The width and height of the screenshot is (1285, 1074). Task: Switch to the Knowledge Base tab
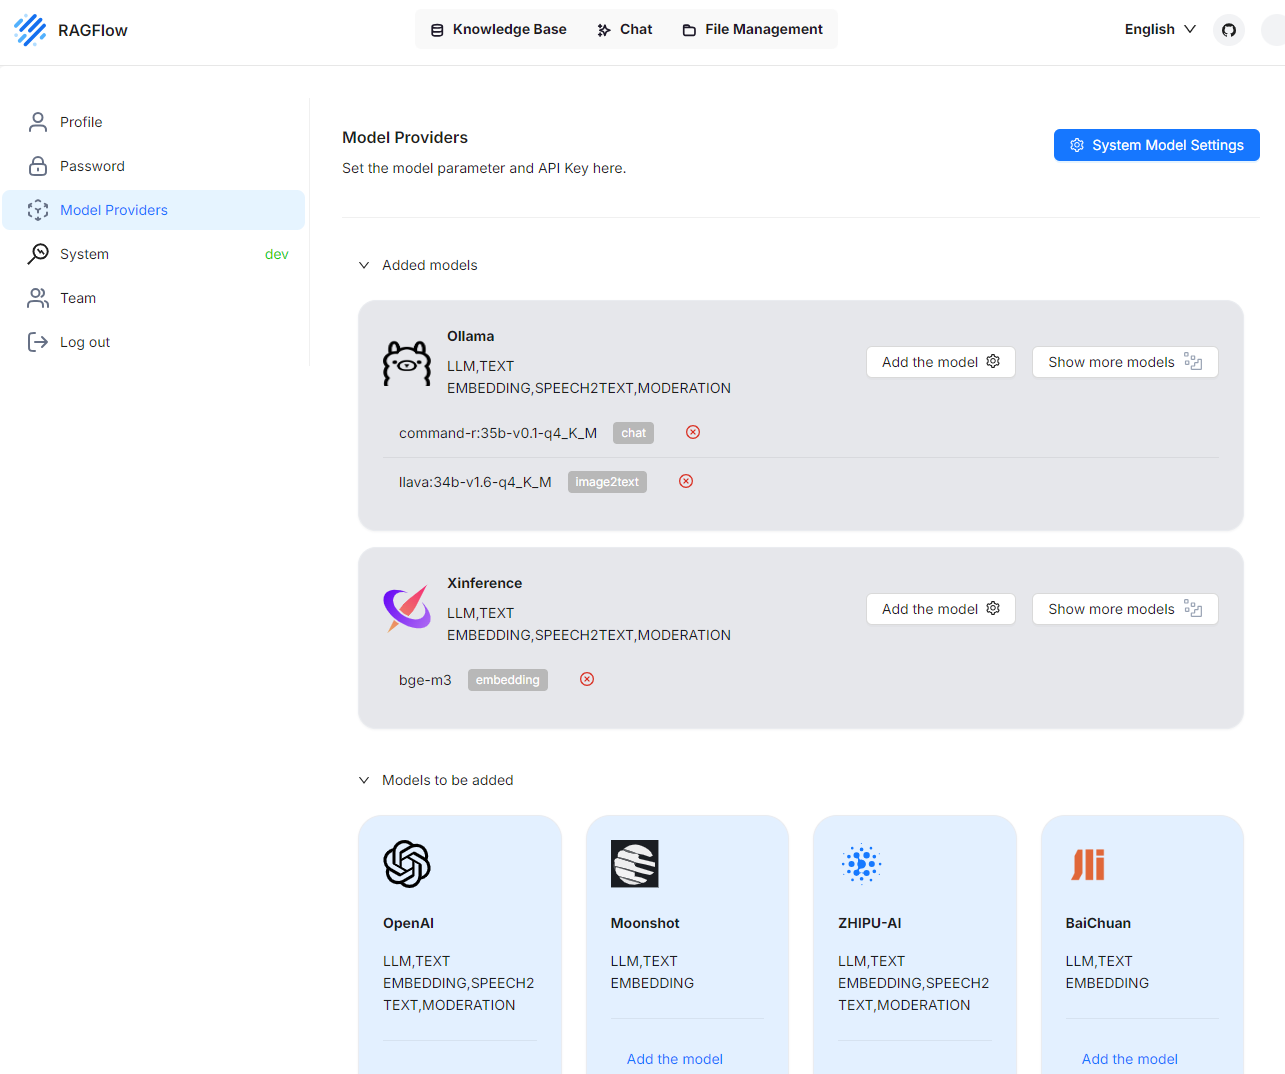click(498, 29)
